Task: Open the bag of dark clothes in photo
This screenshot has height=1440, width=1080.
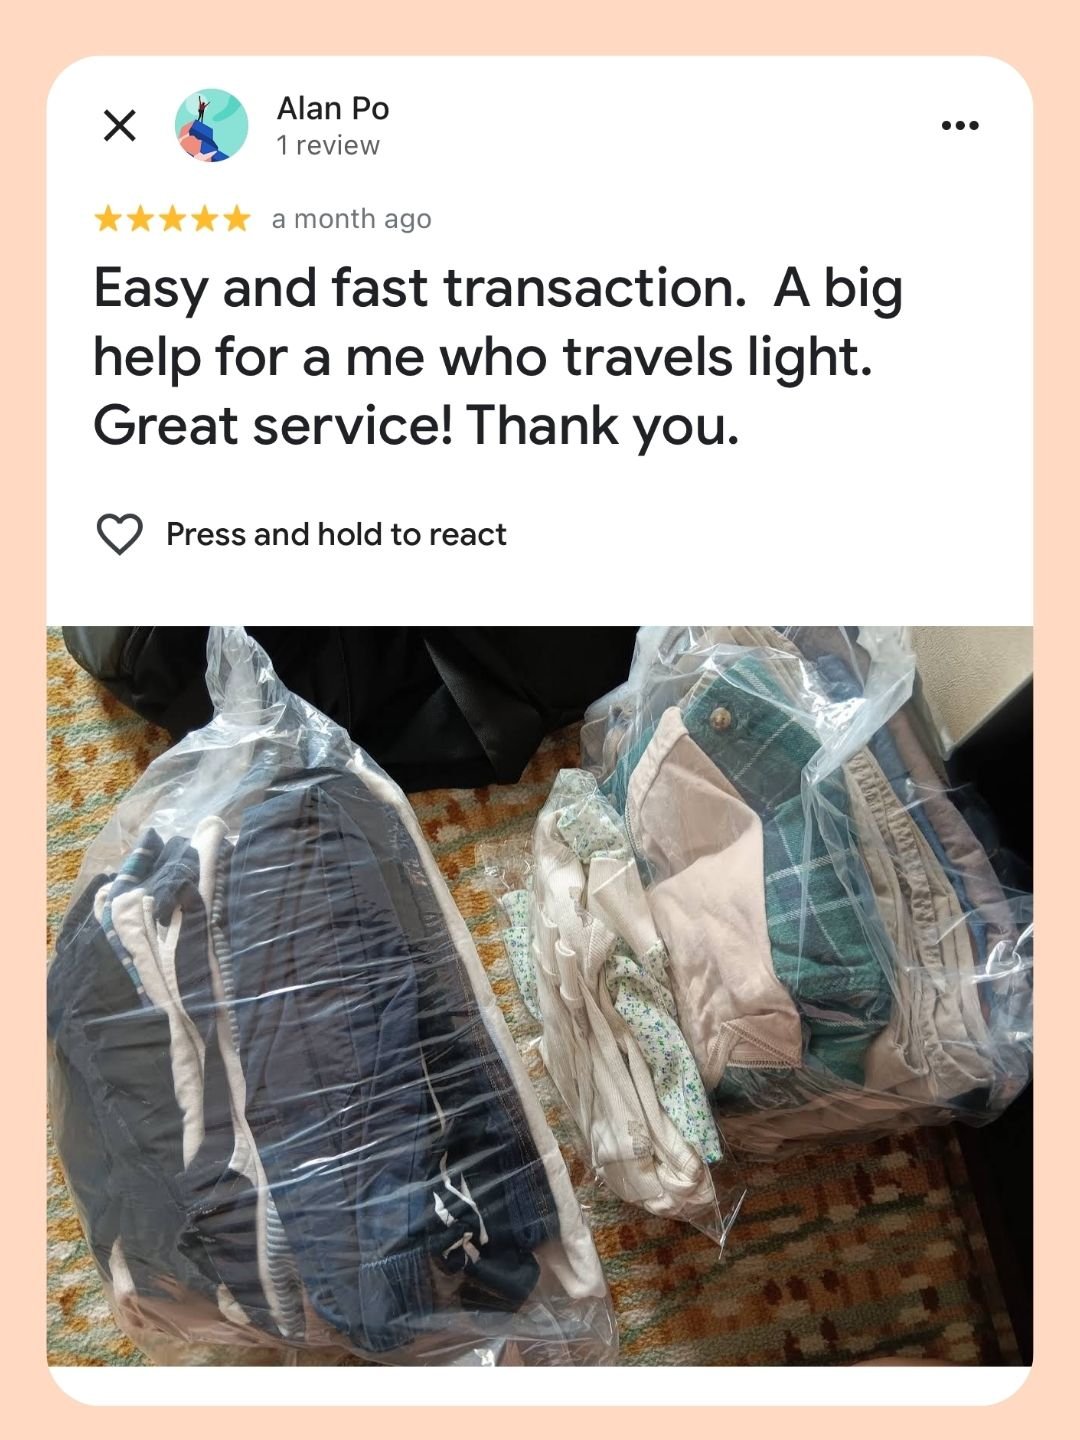Action: pos(320,1010)
